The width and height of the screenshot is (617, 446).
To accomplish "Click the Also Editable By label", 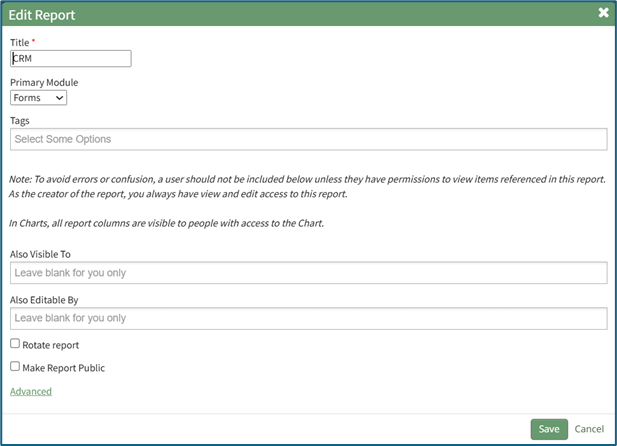I will pyautogui.click(x=42, y=299).
